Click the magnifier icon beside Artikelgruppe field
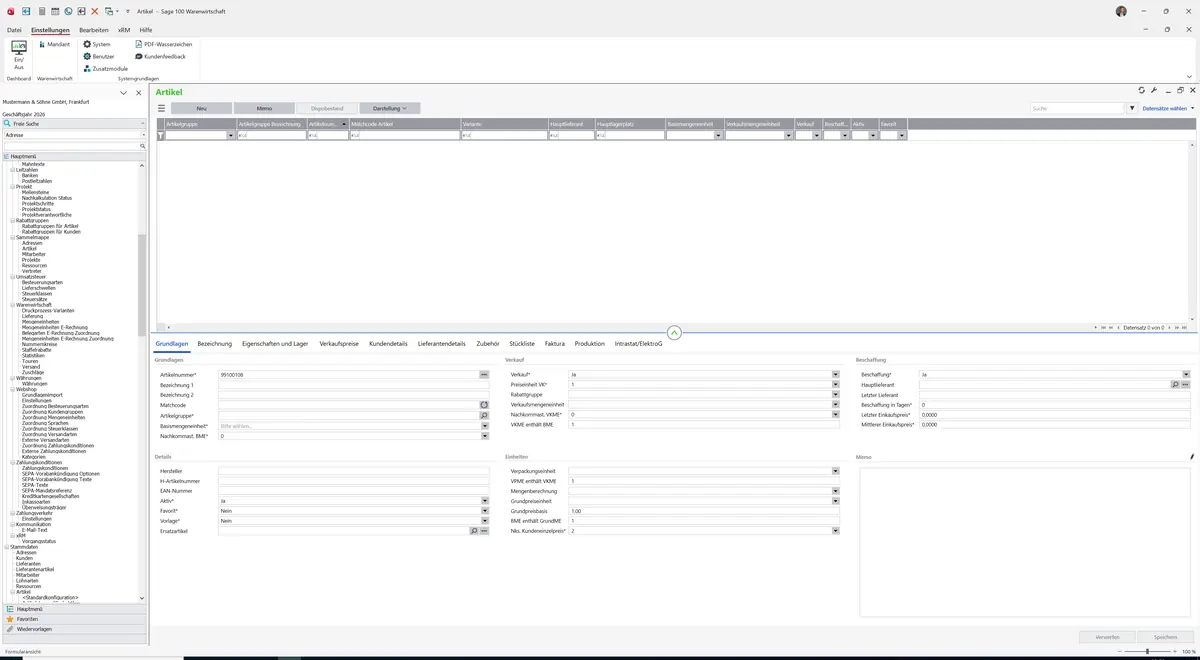 484,415
